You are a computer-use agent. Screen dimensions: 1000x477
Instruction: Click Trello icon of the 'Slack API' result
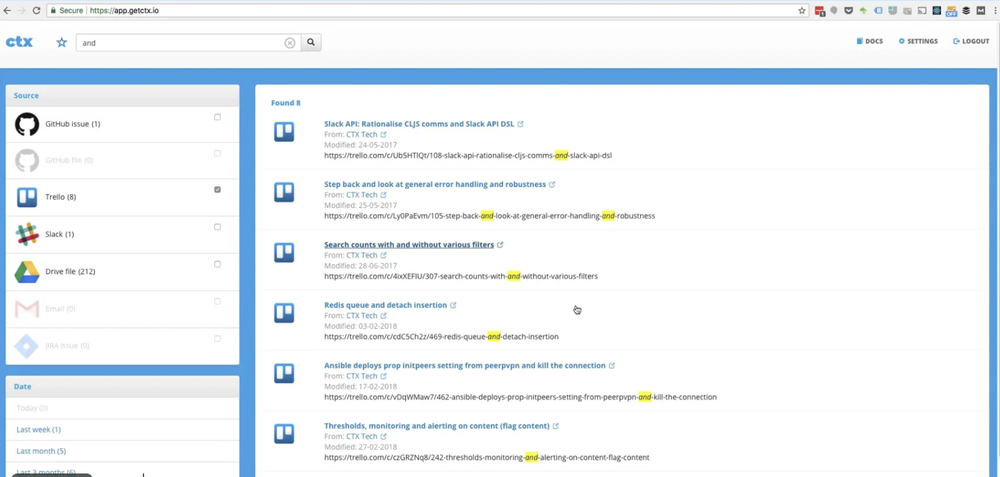point(284,132)
